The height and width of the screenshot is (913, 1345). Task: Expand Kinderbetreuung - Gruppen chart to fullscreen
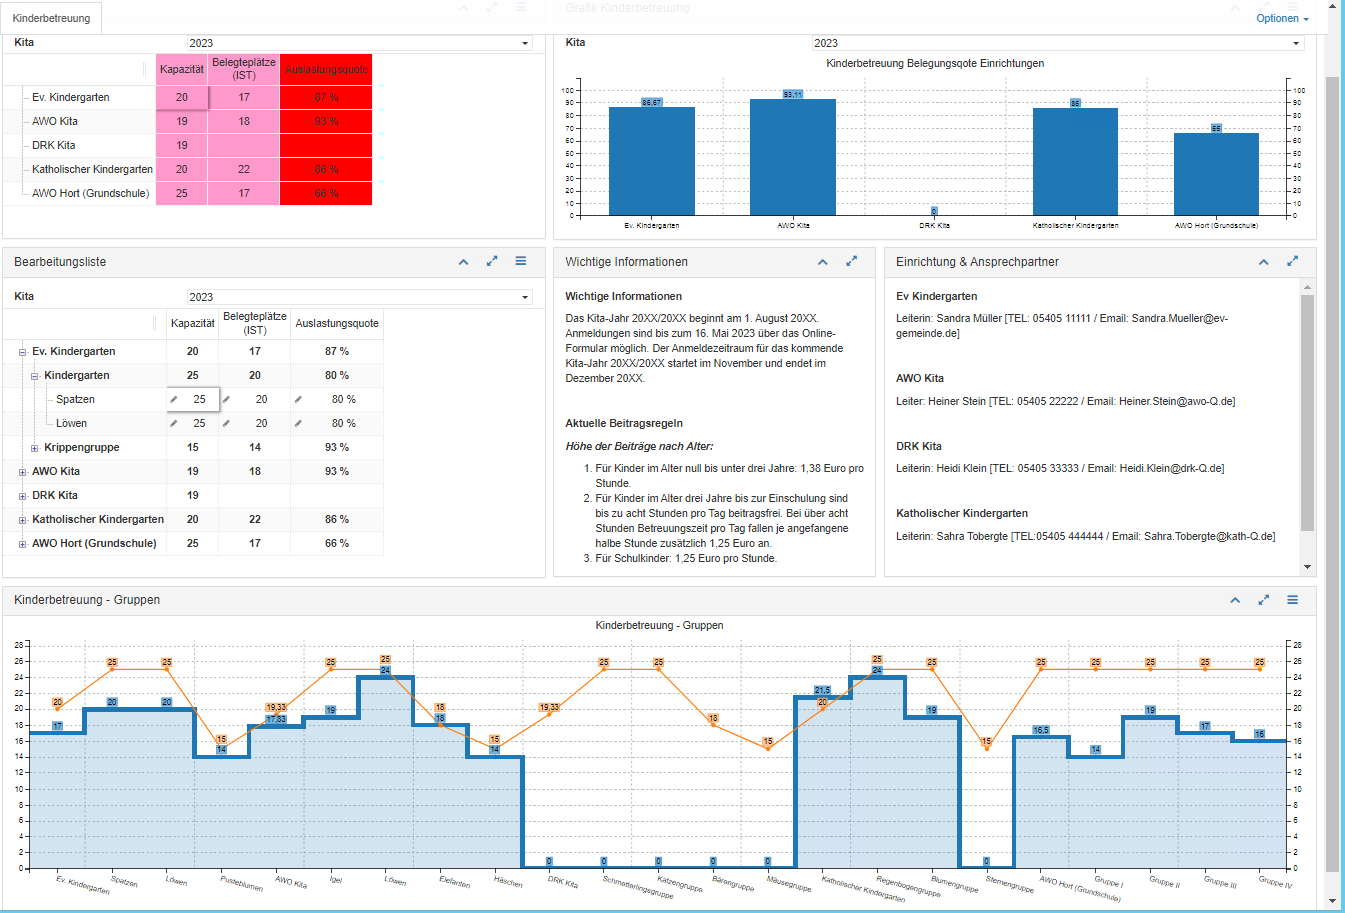pyautogui.click(x=1263, y=600)
